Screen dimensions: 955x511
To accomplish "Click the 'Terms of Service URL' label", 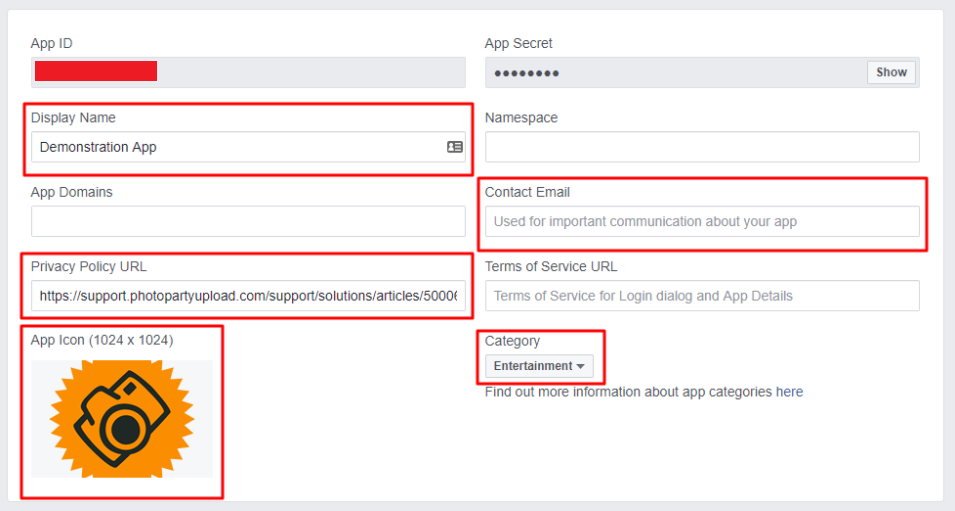I will (551, 266).
